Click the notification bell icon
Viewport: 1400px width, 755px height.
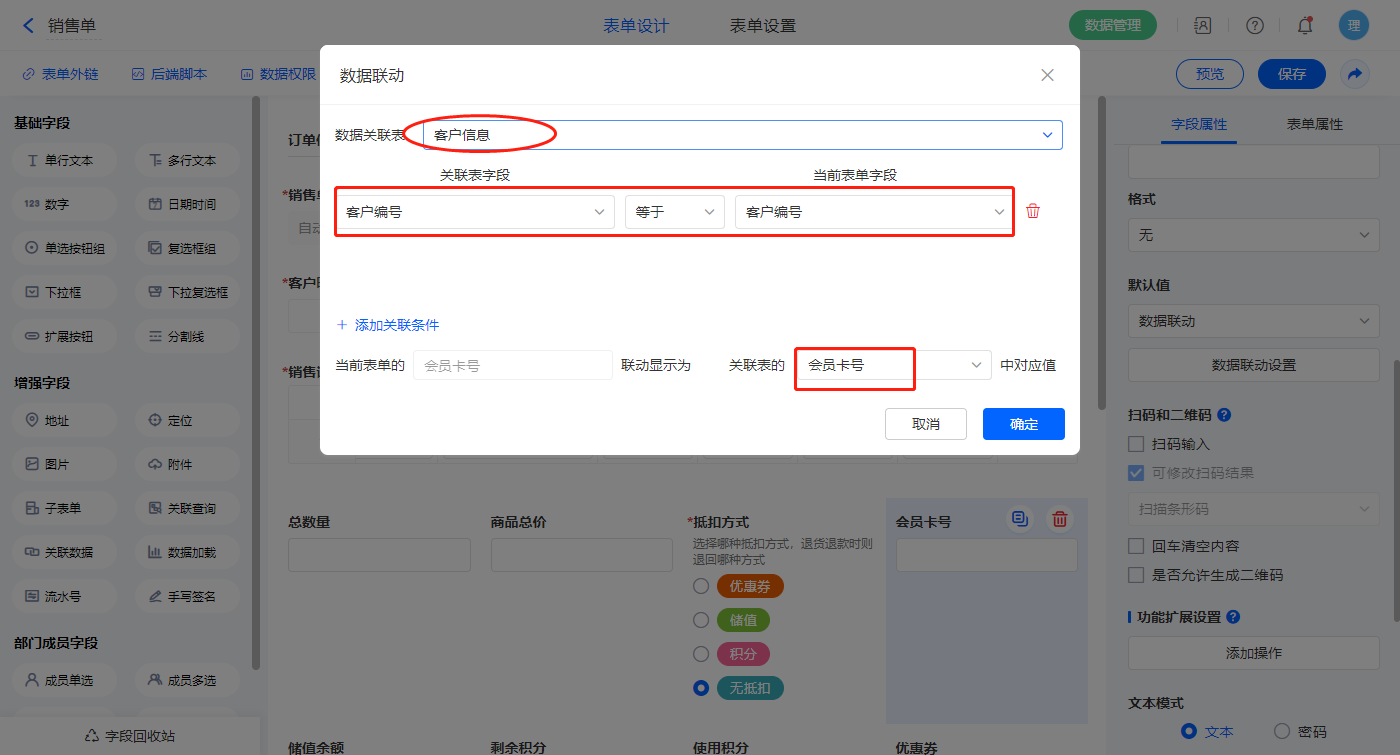click(x=1304, y=26)
